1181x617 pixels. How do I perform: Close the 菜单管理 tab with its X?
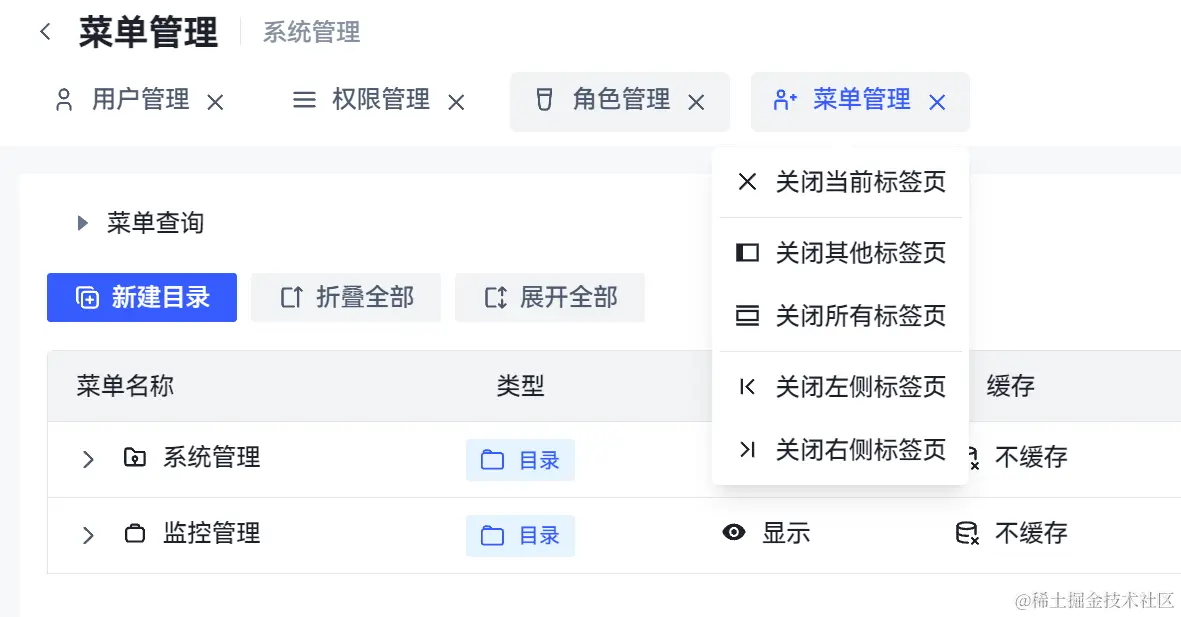pyautogui.click(x=937, y=102)
